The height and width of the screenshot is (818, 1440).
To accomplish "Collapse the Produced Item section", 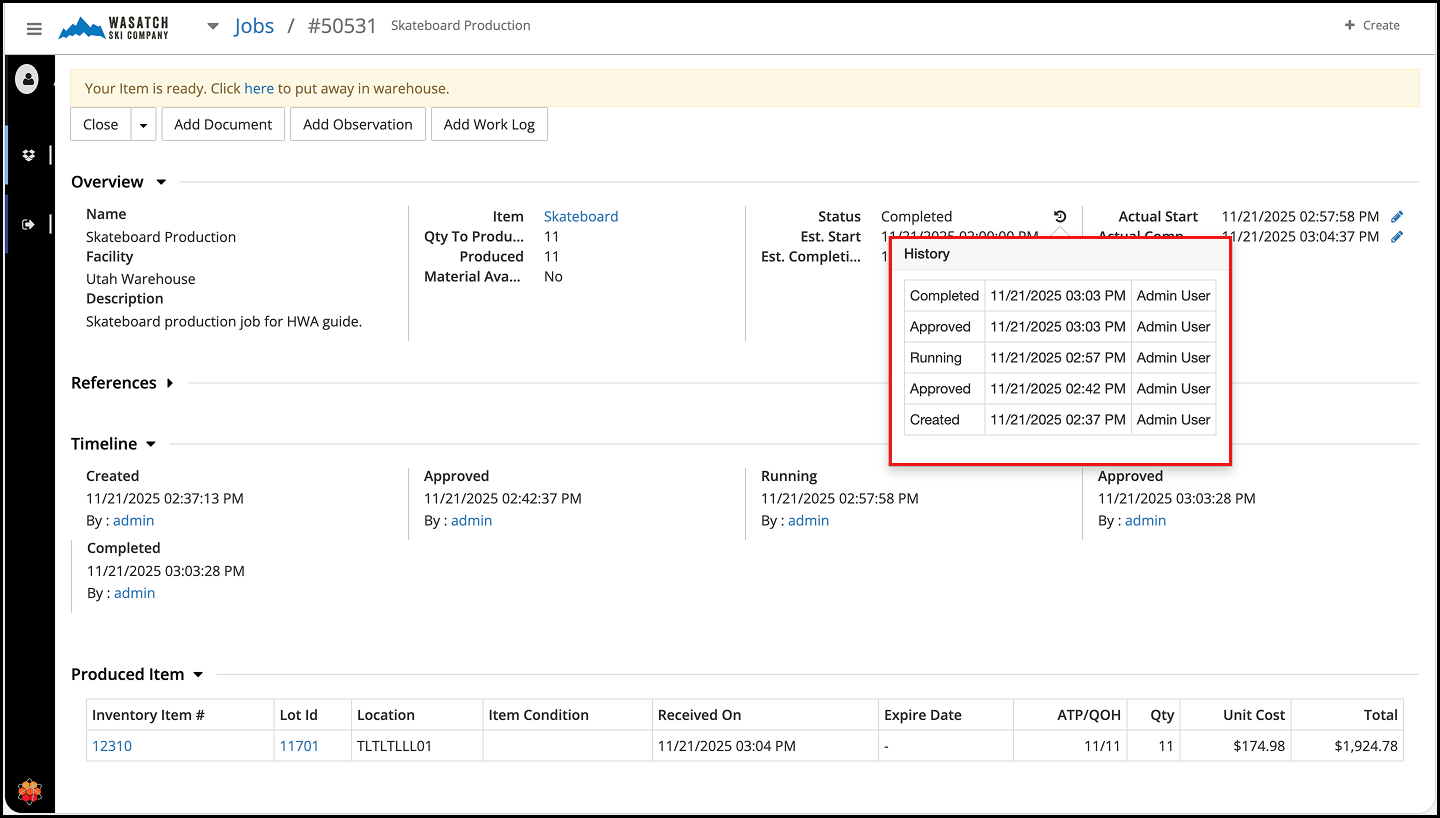I will 198,675.
